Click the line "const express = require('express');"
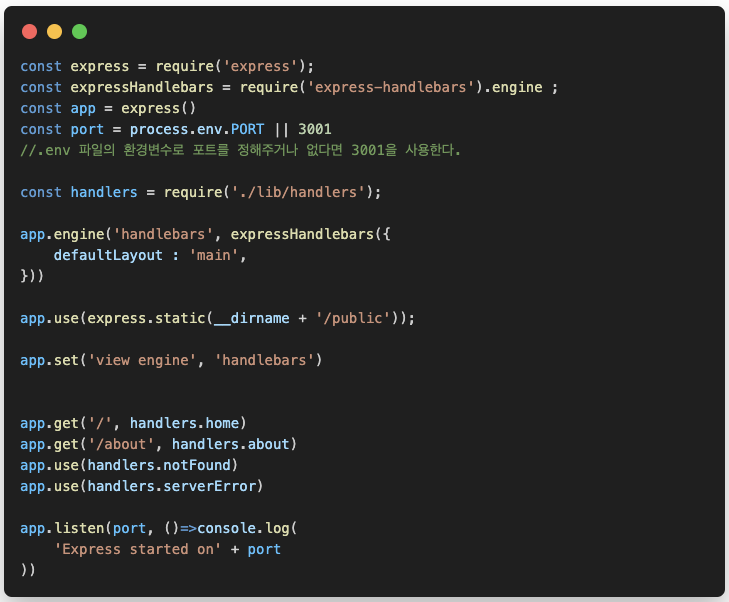729x602 pixels. click(167, 66)
